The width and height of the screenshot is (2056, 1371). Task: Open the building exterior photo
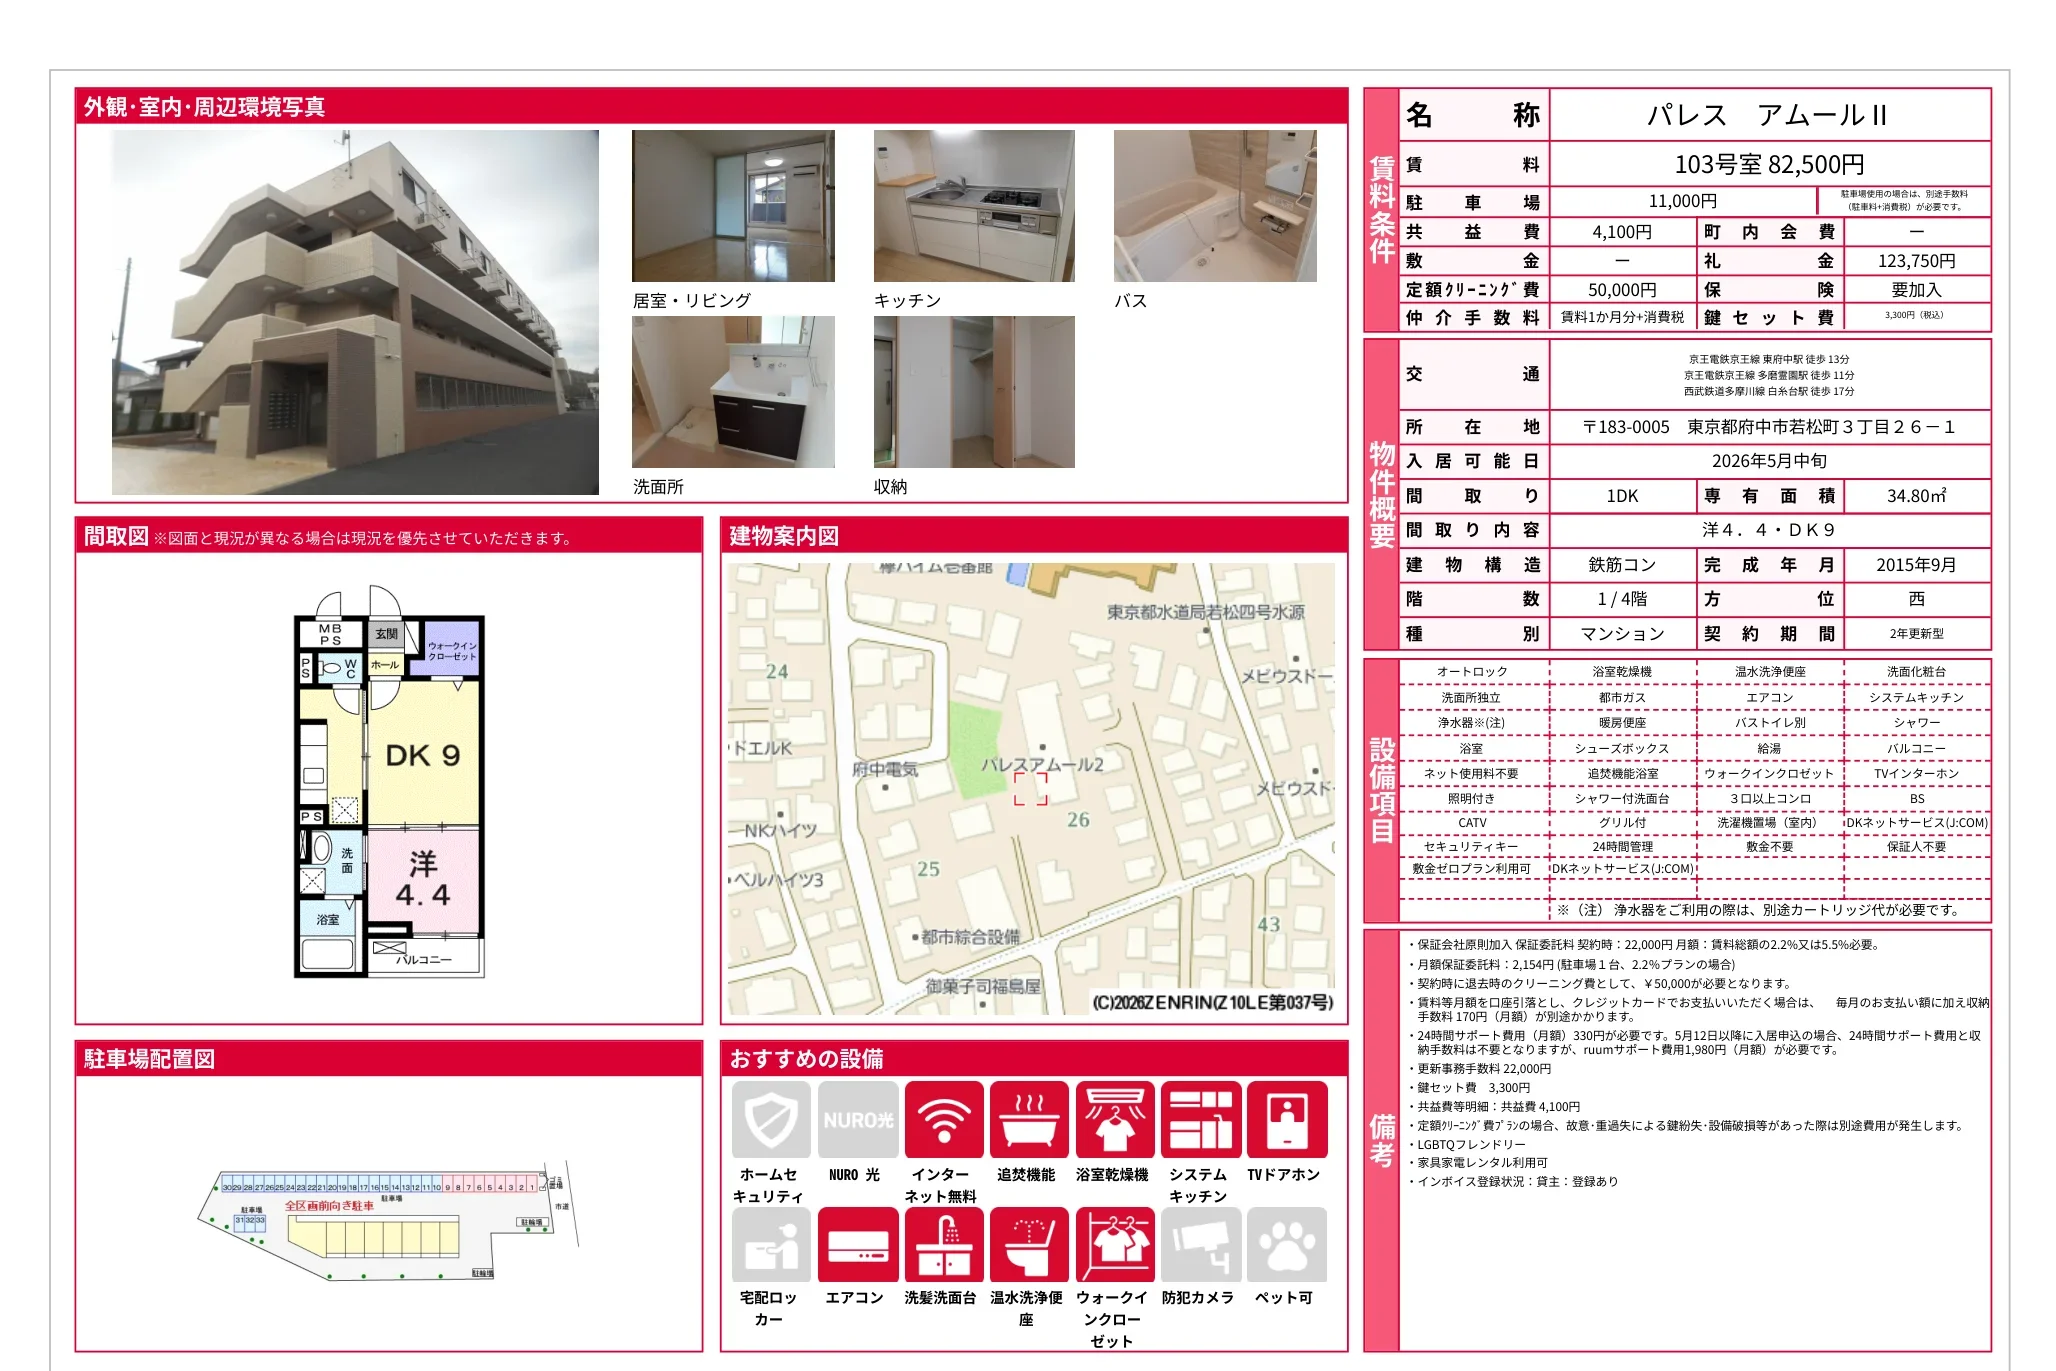click(355, 312)
